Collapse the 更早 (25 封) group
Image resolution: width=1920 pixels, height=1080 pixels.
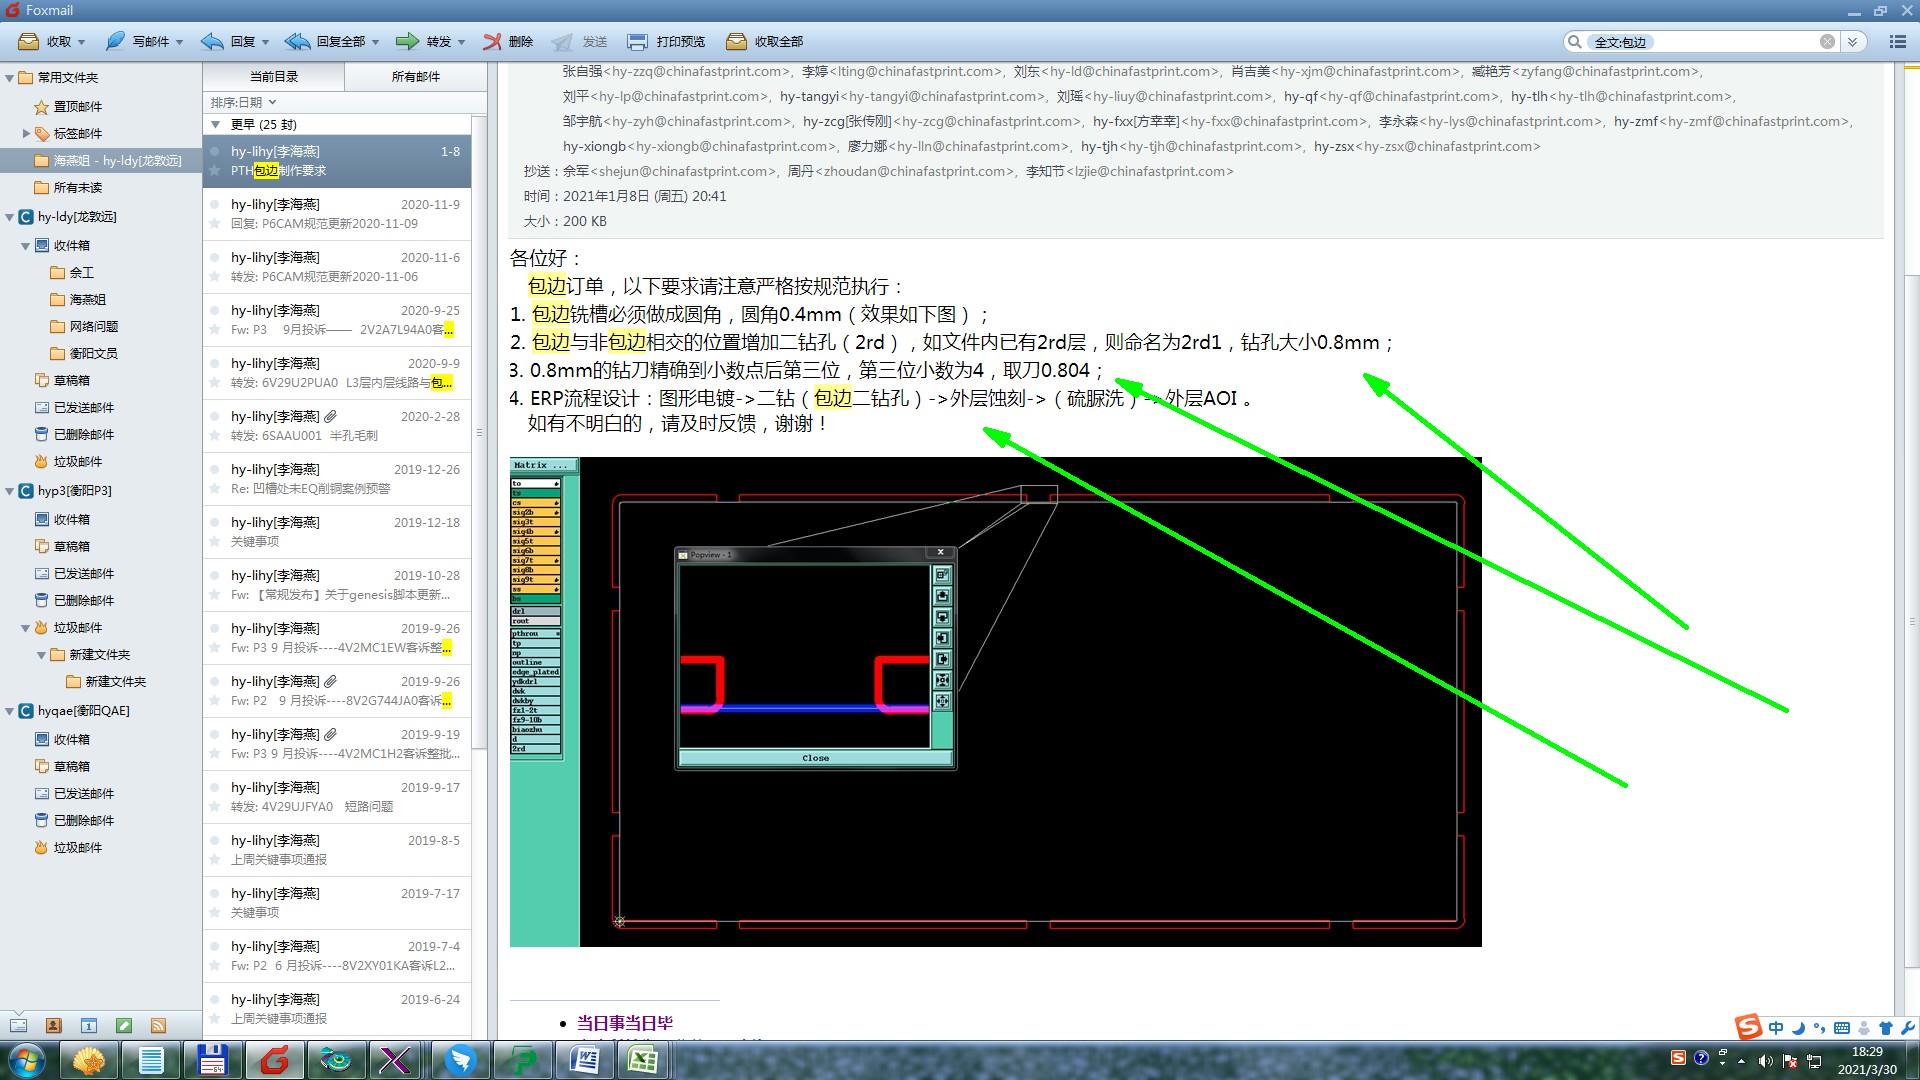click(215, 124)
